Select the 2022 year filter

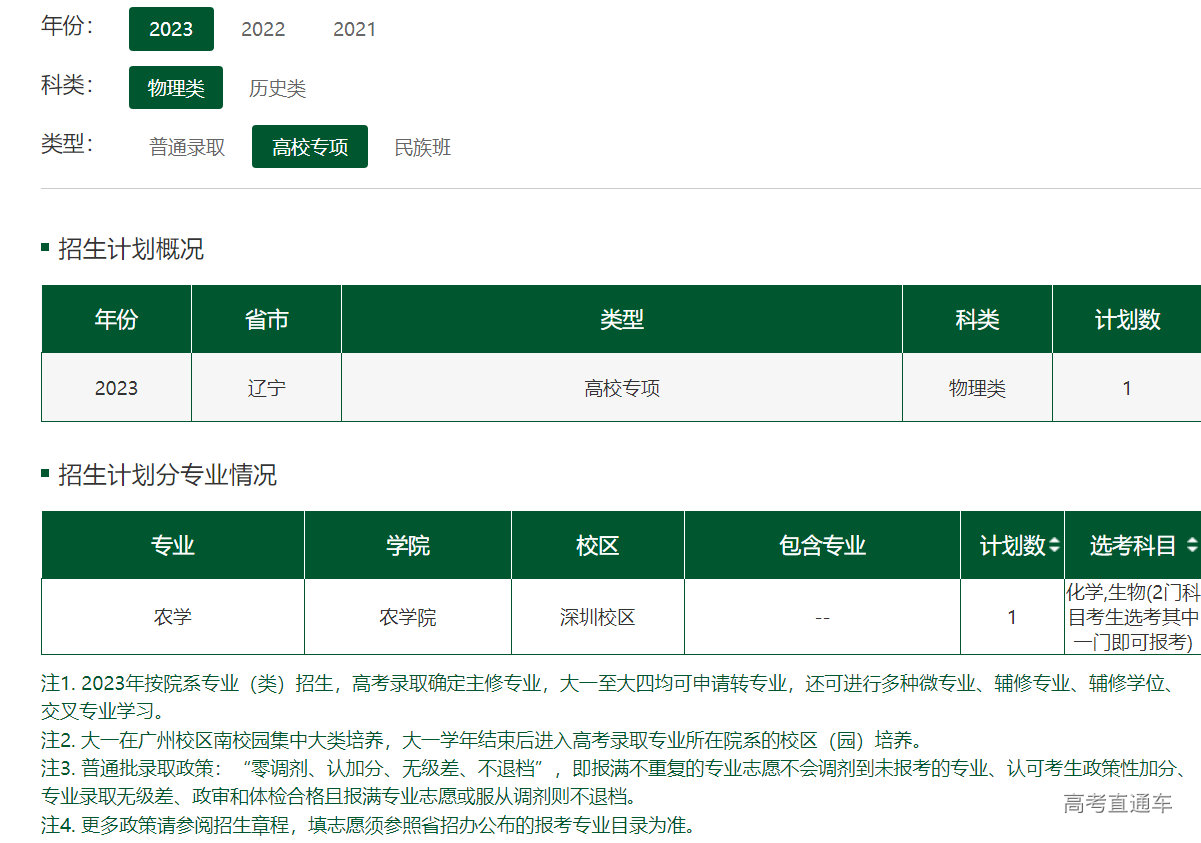tap(262, 29)
